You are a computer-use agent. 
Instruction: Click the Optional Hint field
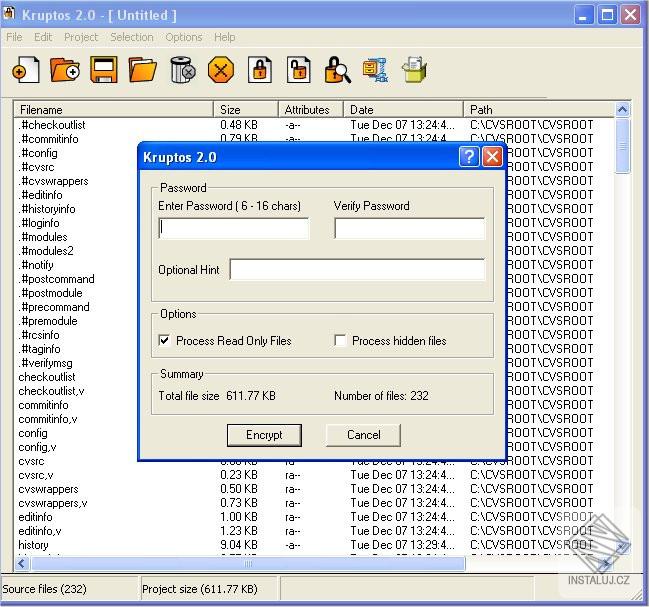[x=357, y=269]
